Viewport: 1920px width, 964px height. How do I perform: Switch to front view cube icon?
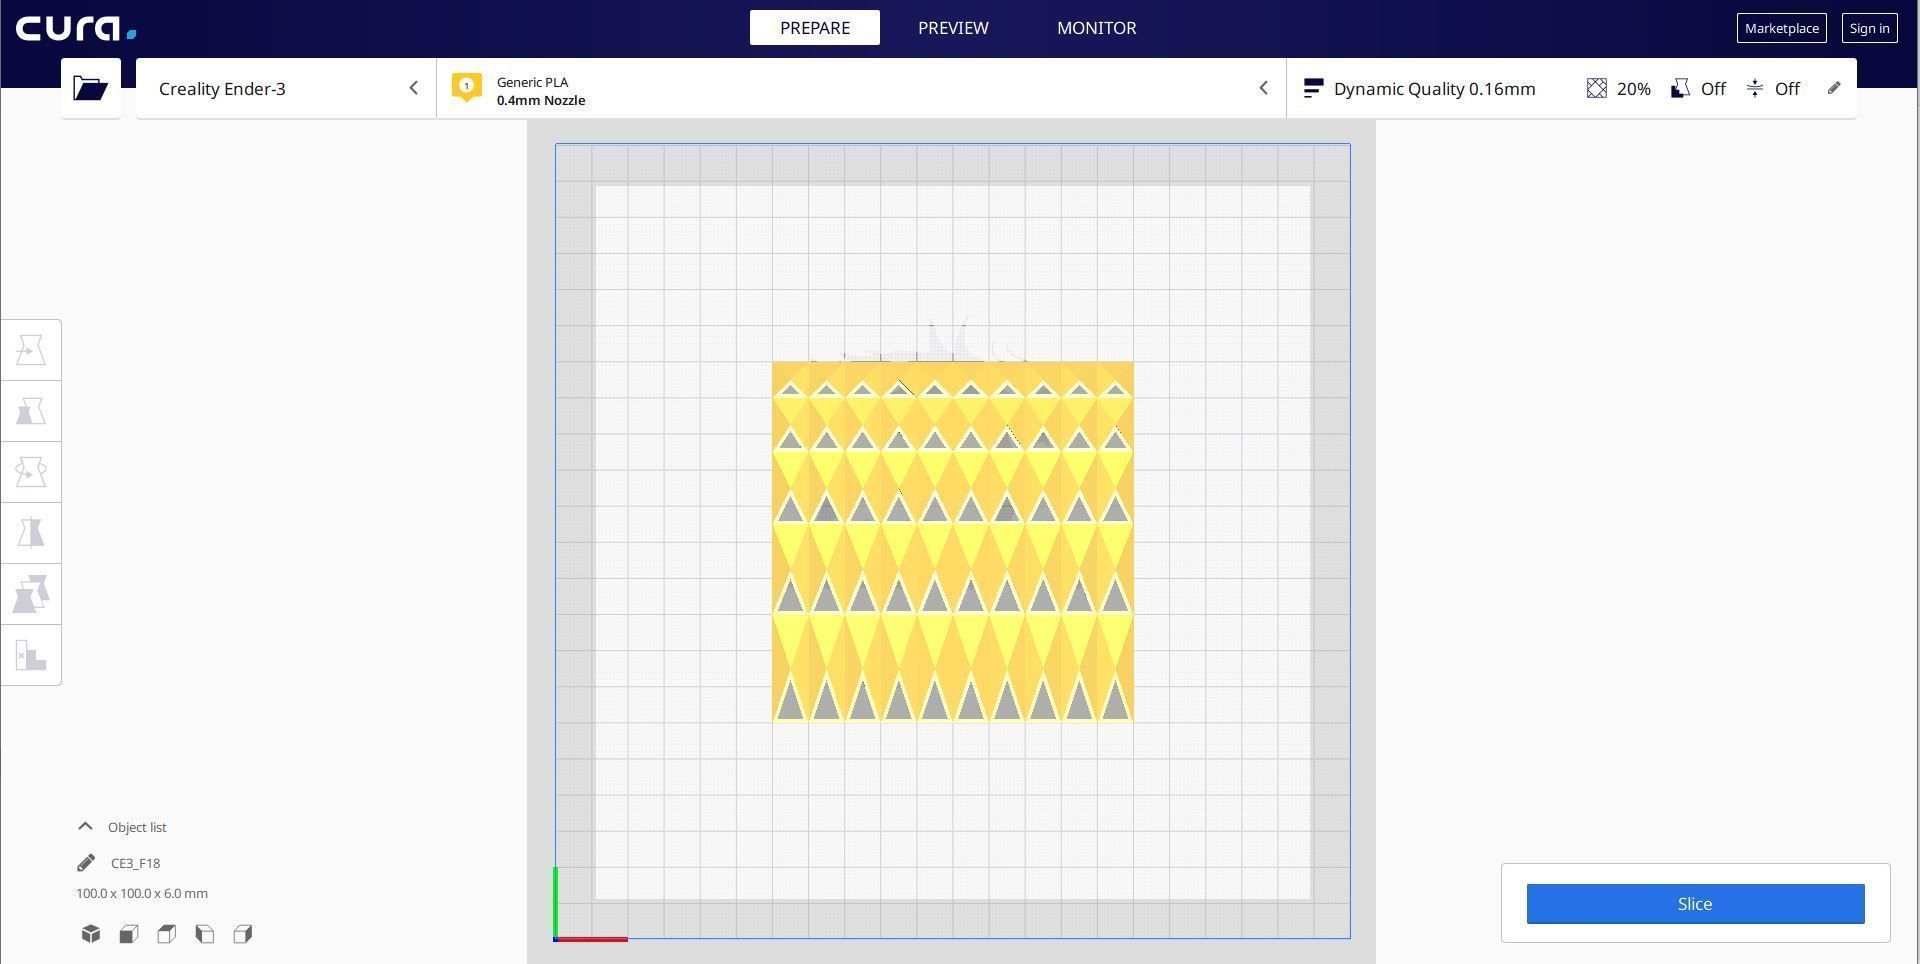tap(129, 934)
